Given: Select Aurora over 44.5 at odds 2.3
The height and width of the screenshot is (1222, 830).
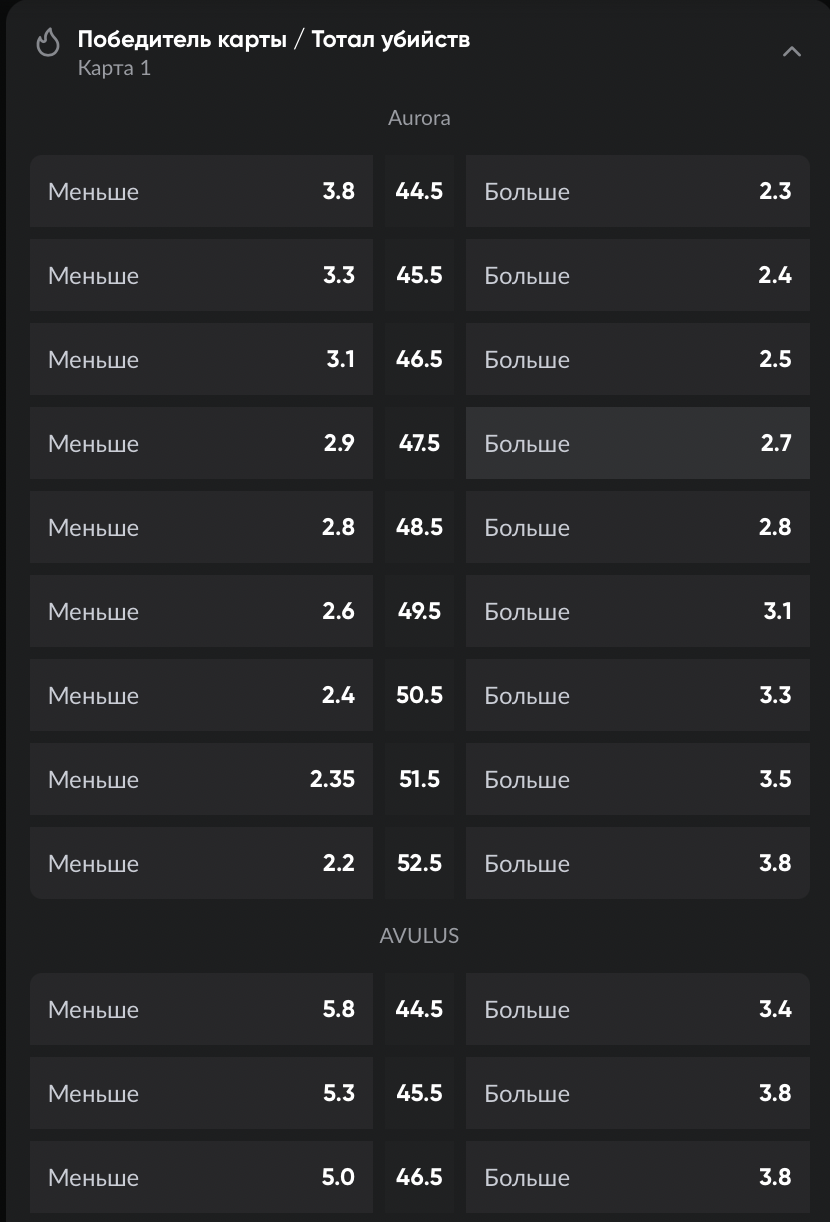Looking at the screenshot, I should click(637, 191).
